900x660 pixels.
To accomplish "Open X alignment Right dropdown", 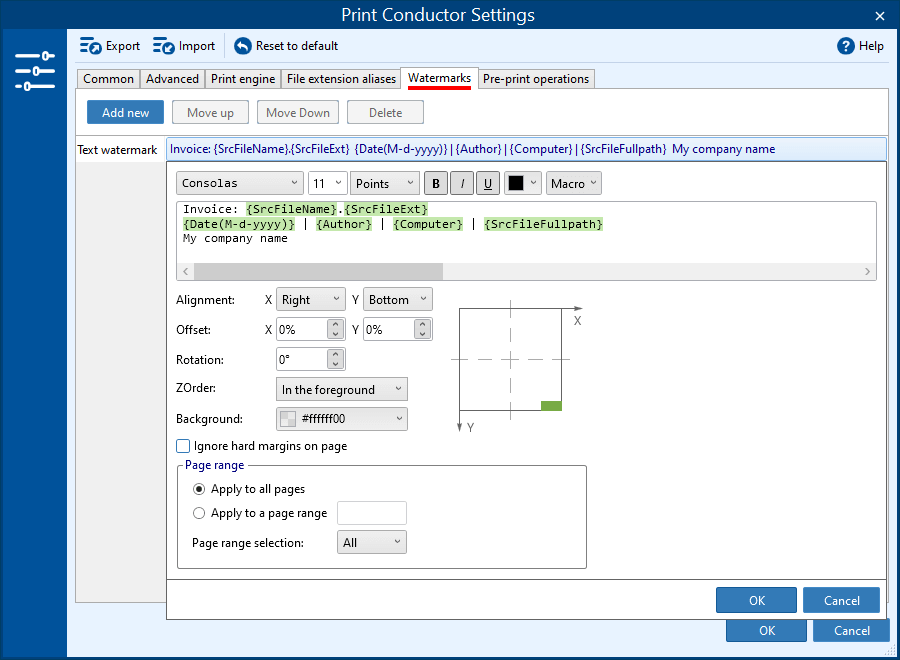I will tap(311, 300).
